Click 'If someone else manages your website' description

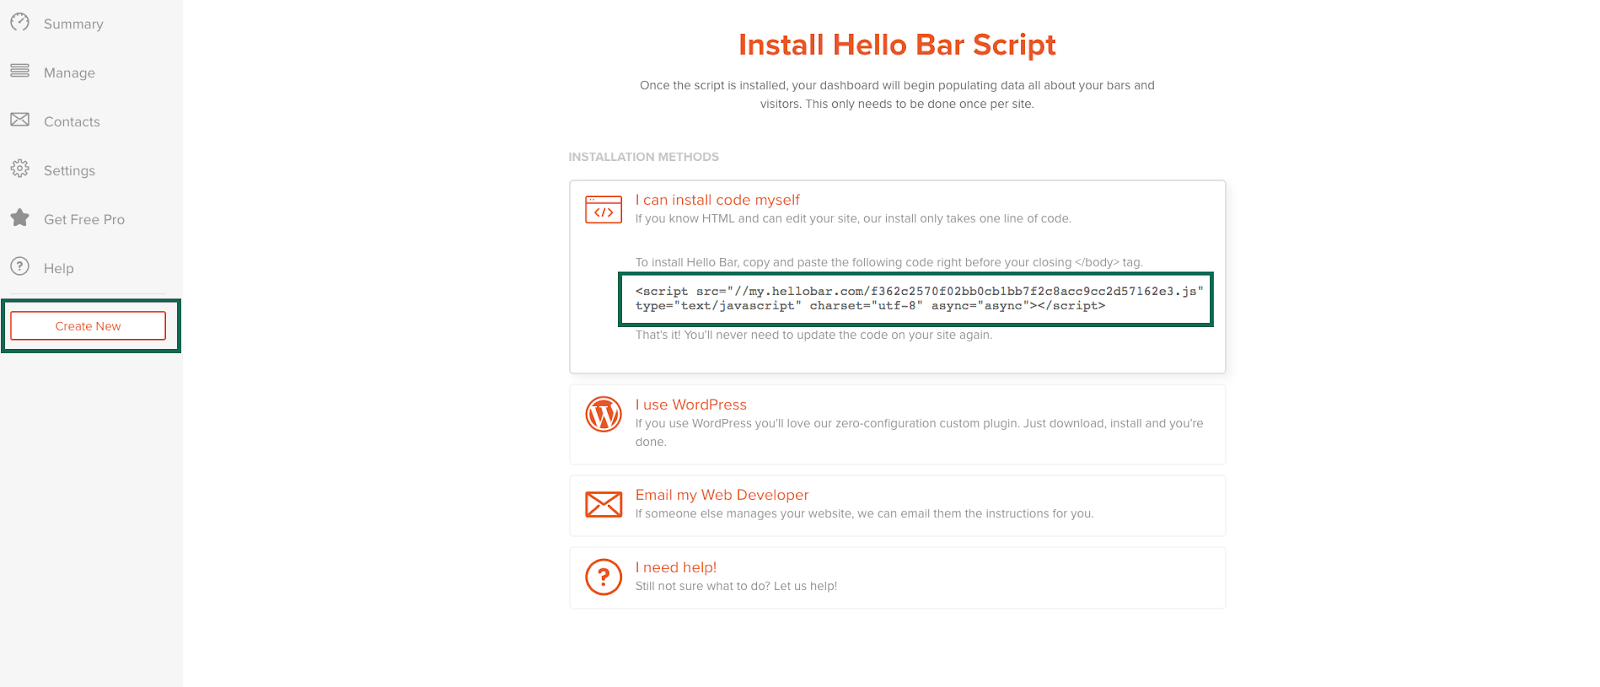click(x=864, y=514)
